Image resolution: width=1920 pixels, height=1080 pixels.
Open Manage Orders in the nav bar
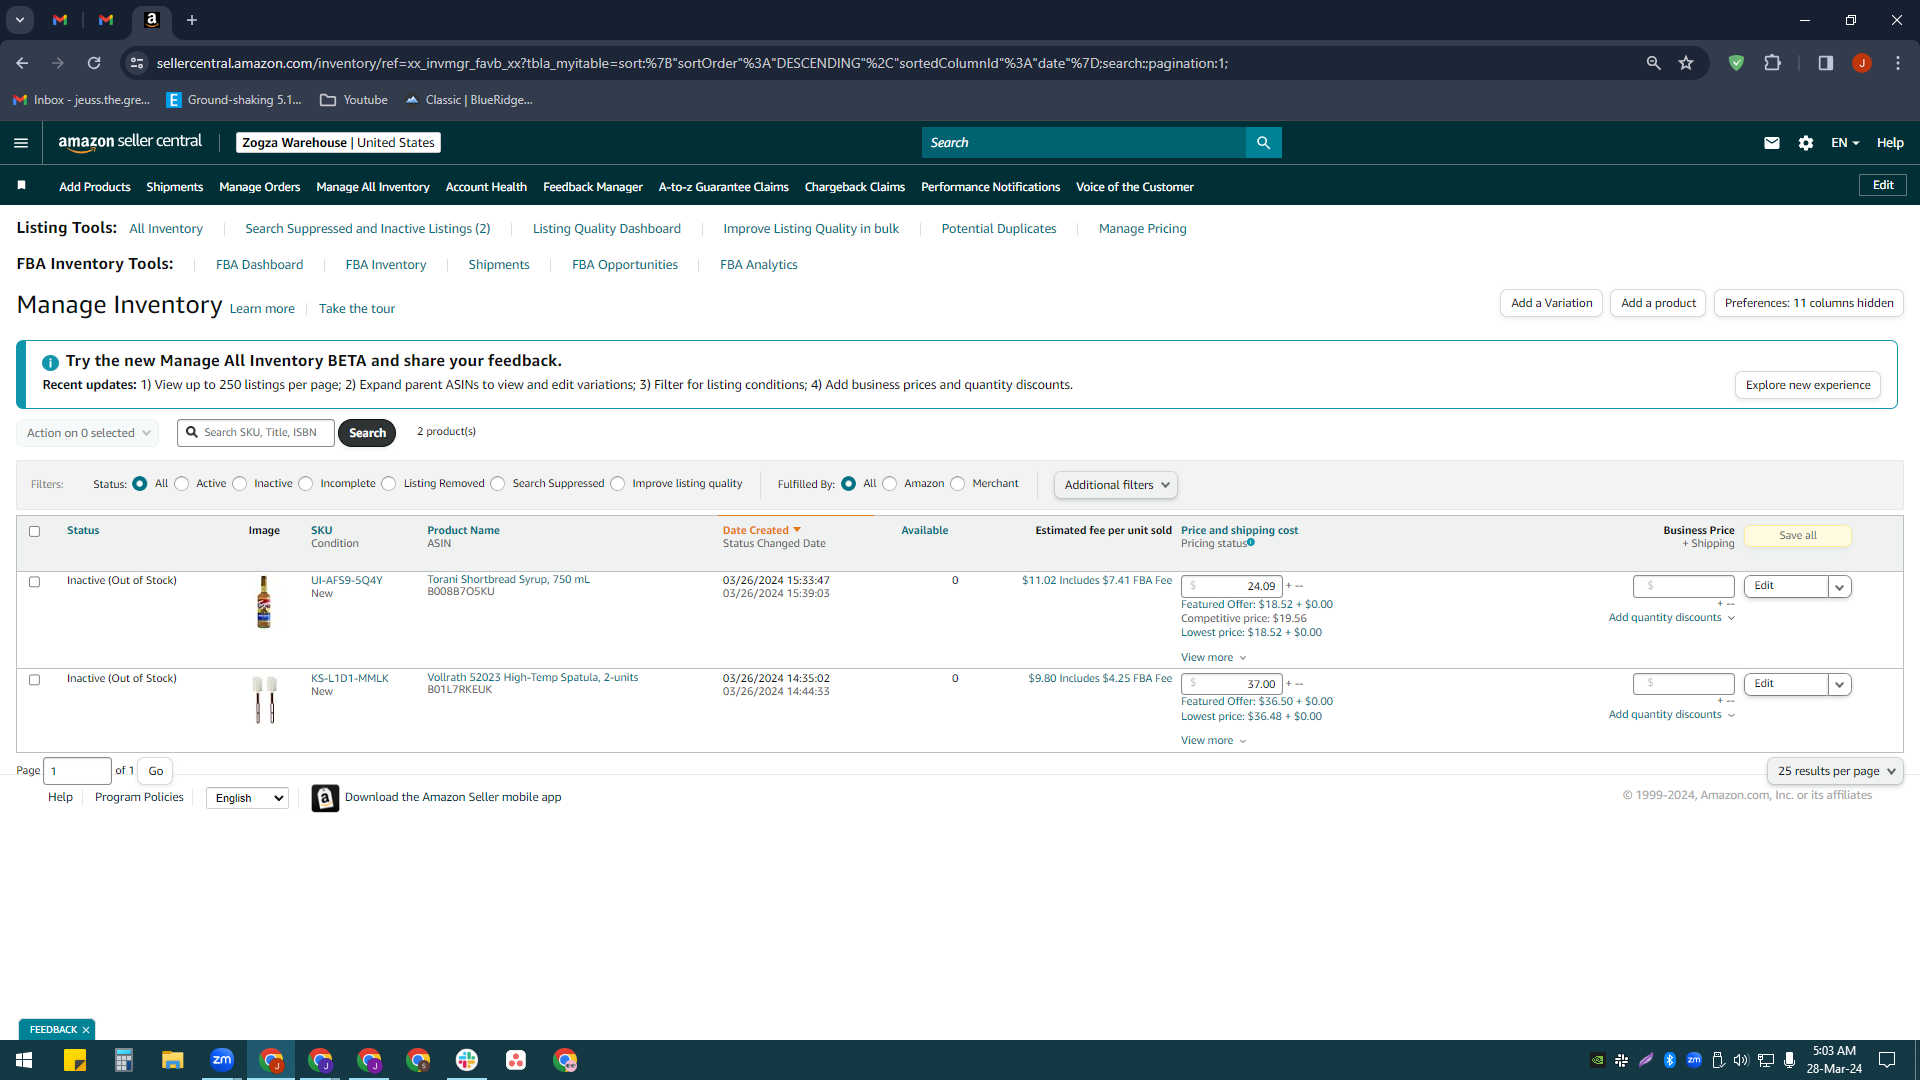(x=260, y=187)
